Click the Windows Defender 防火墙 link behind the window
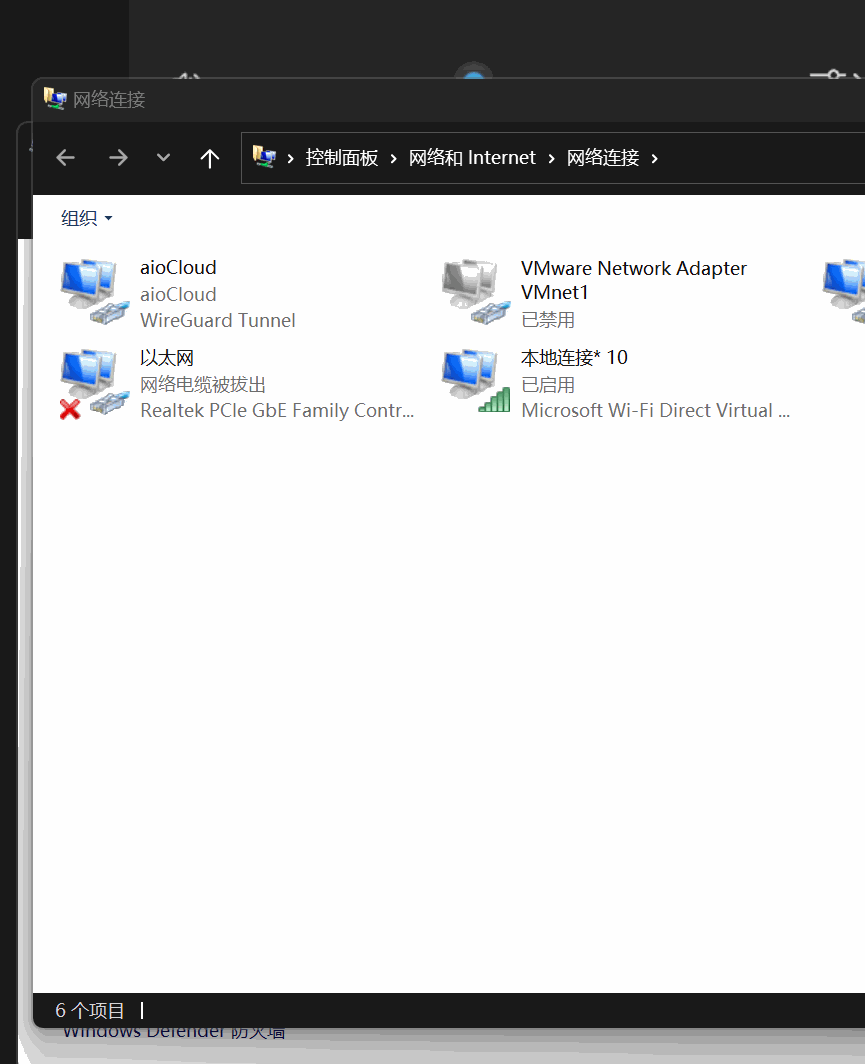The image size is (865, 1064). coord(174,1034)
